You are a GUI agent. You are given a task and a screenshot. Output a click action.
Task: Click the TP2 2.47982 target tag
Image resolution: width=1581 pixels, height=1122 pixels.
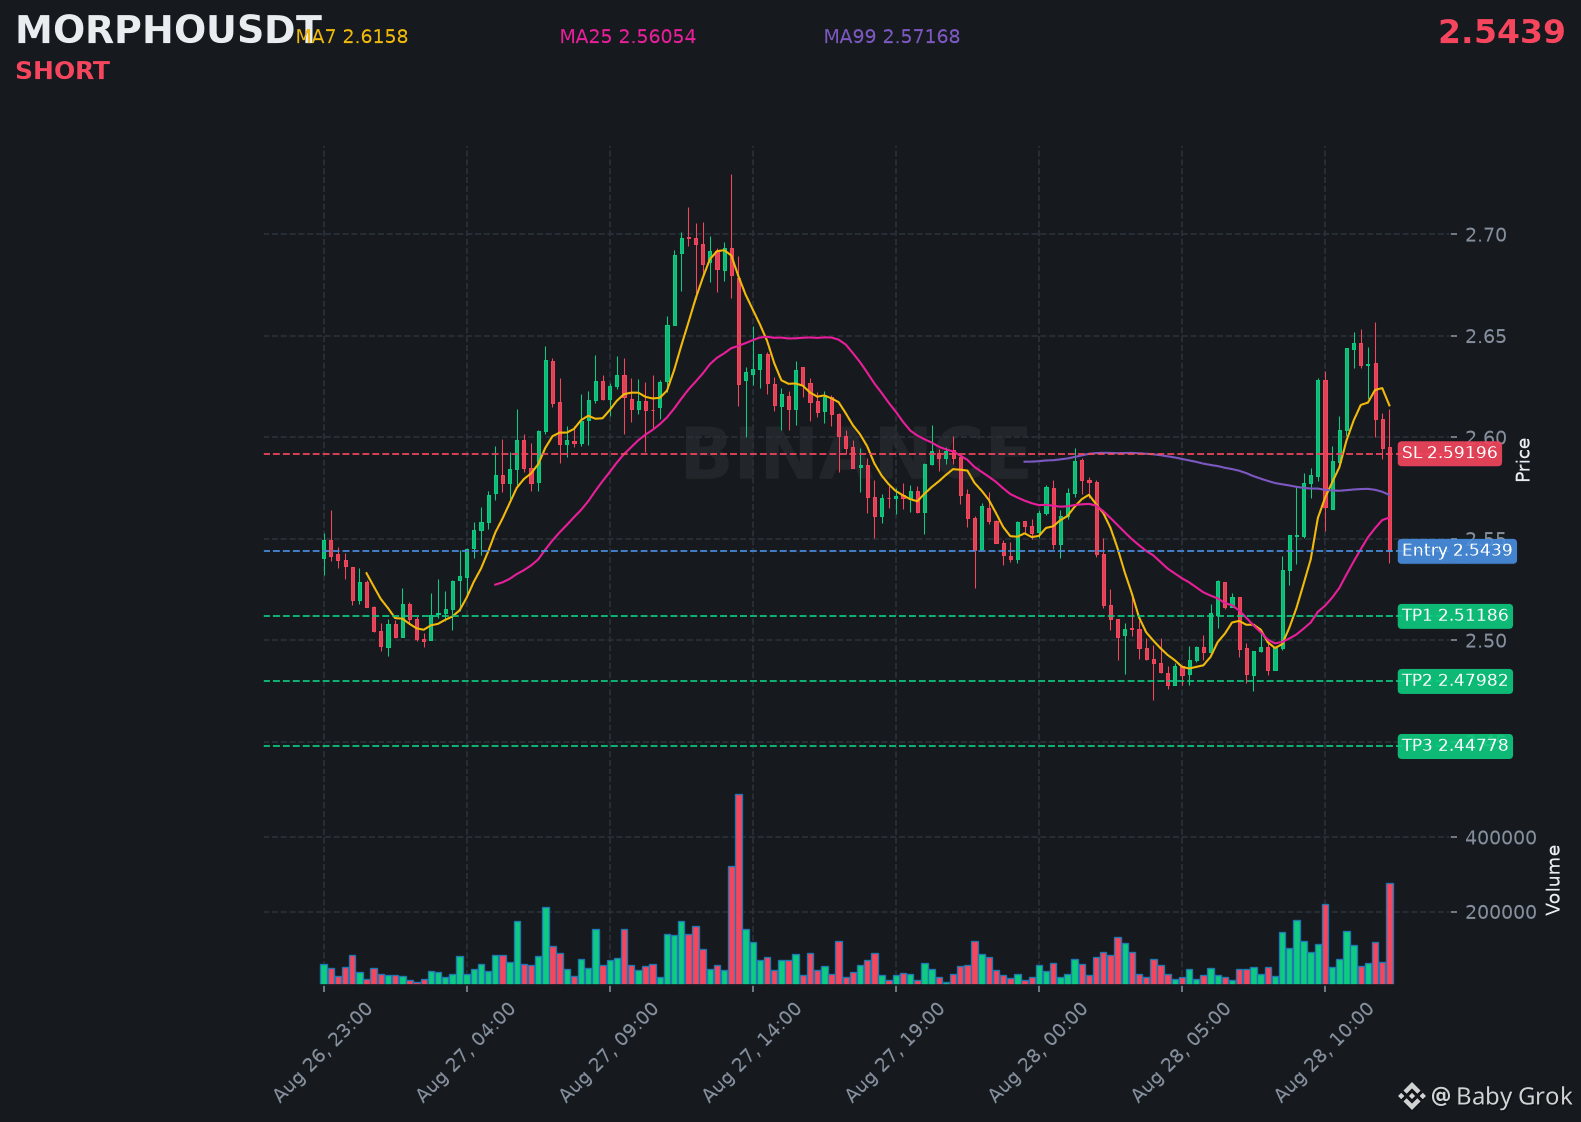(1455, 681)
